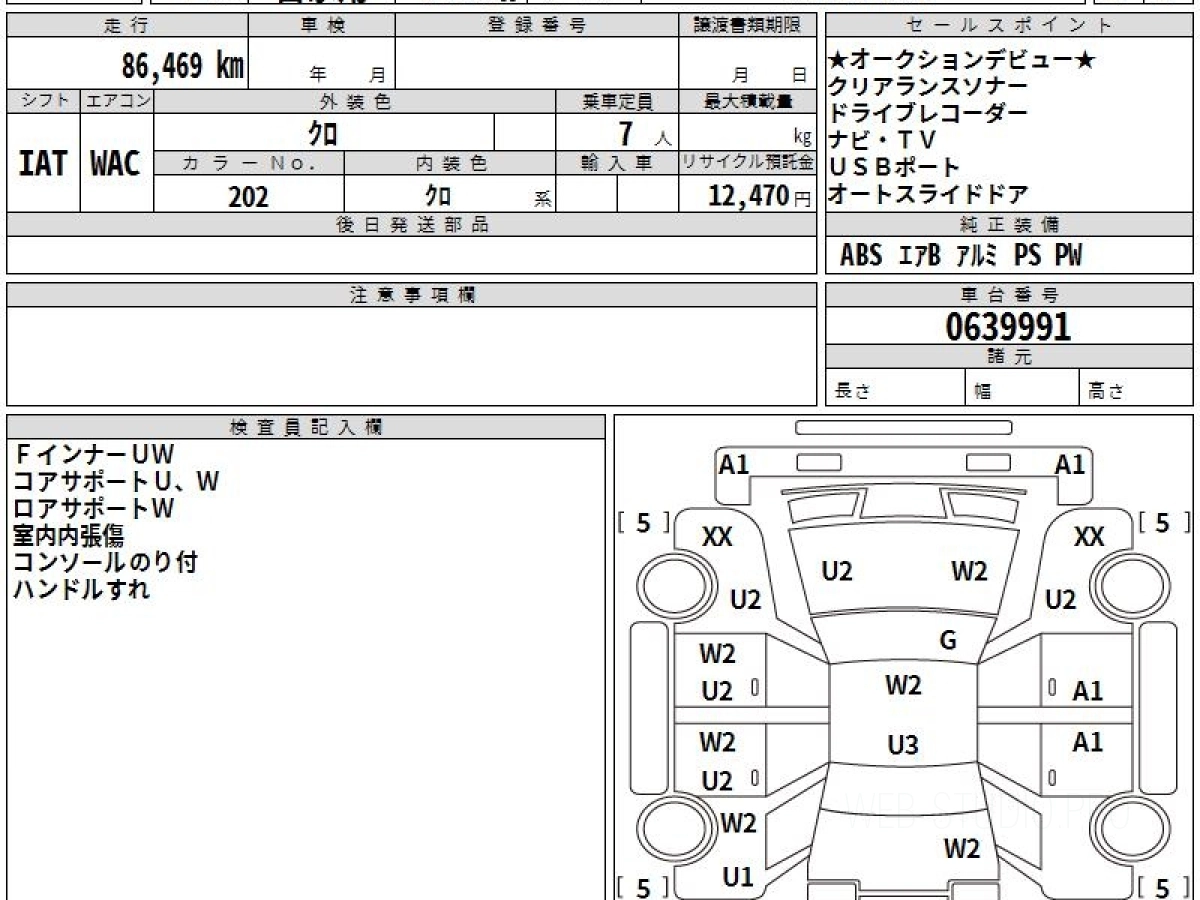Click the U3 mark on the roof
The width and height of the screenshot is (1200, 900).
pos(903,745)
